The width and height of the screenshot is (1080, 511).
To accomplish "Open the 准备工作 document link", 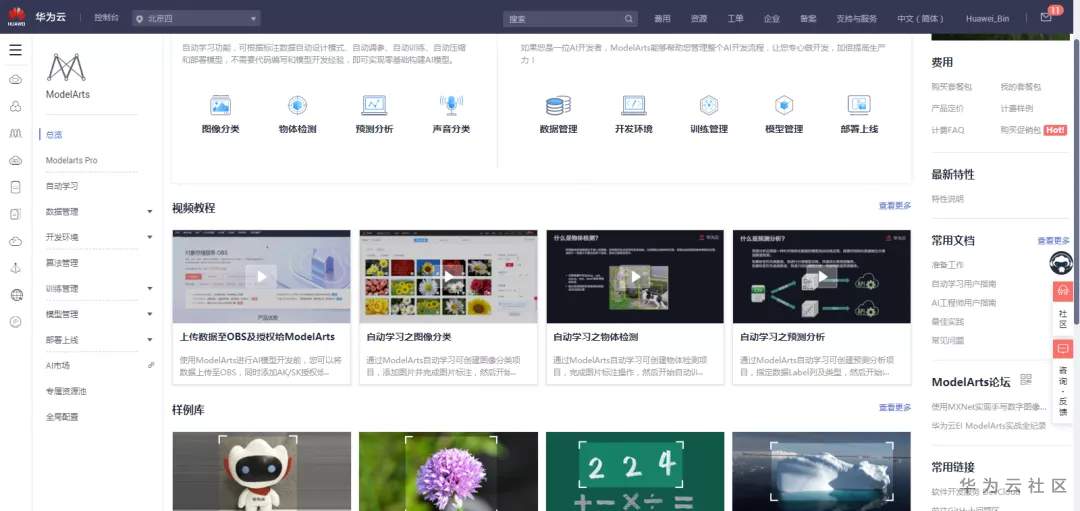I will pos(947,264).
